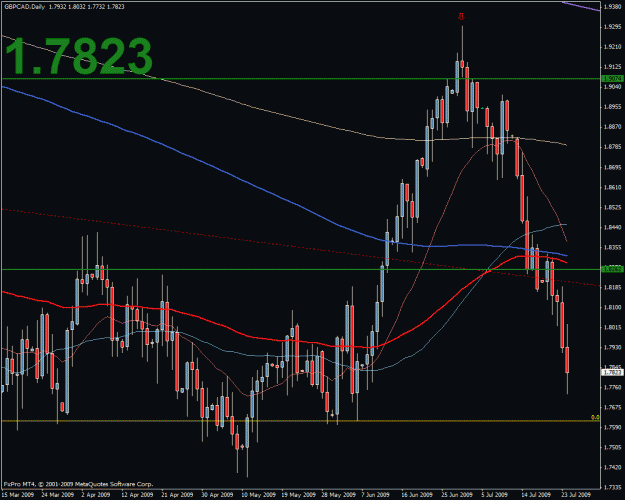
Task: Click the 5 Jul 2009 date label
Action: point(495,495)
